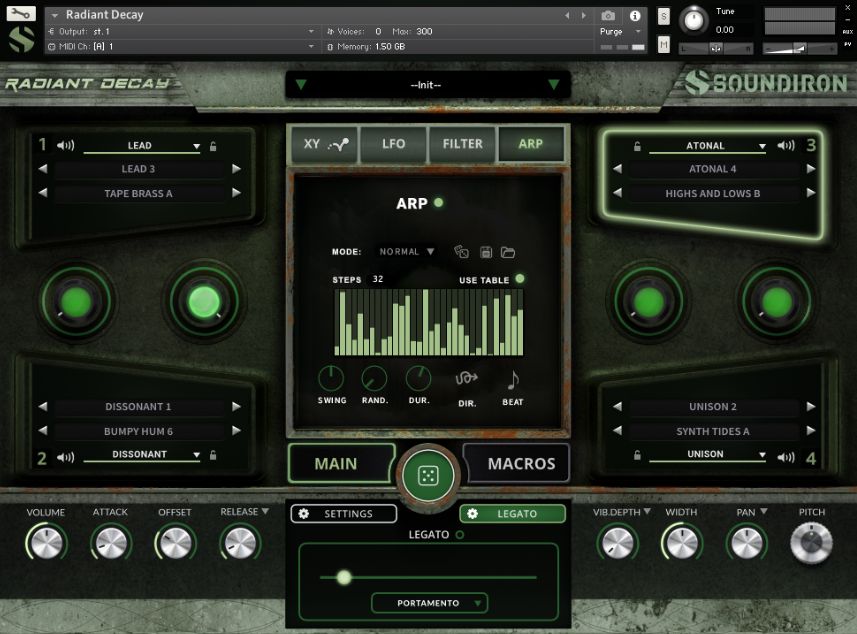Switch to the LFO tab

(392, 144)
